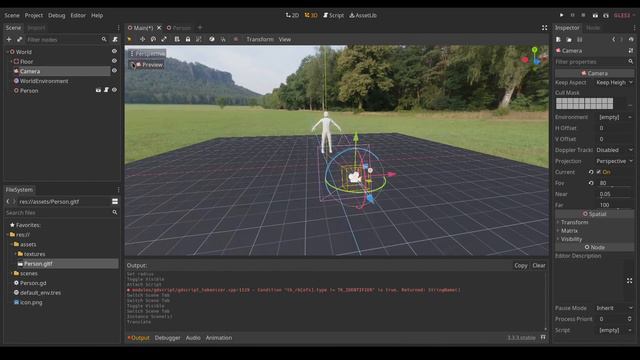Toggle FileSystem split mode icon

115,201
